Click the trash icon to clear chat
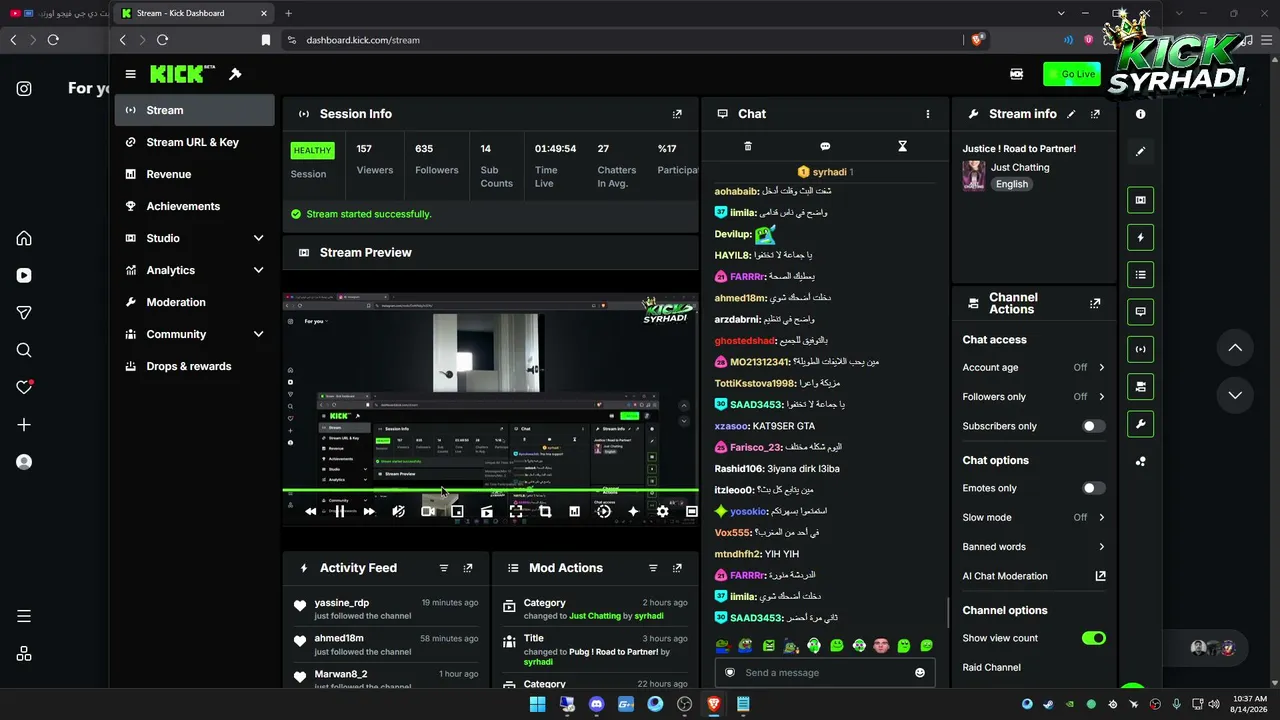 [748, 146]
